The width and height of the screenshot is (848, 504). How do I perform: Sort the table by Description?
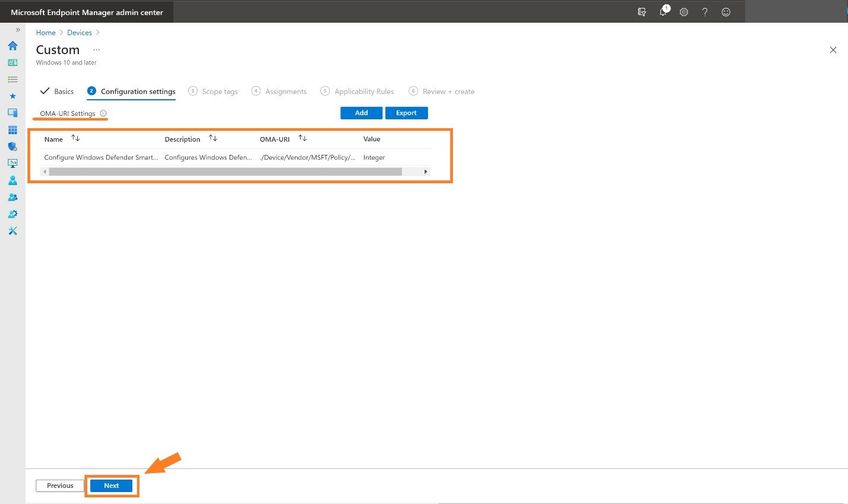pyautogui.click(x=213, y=138)
